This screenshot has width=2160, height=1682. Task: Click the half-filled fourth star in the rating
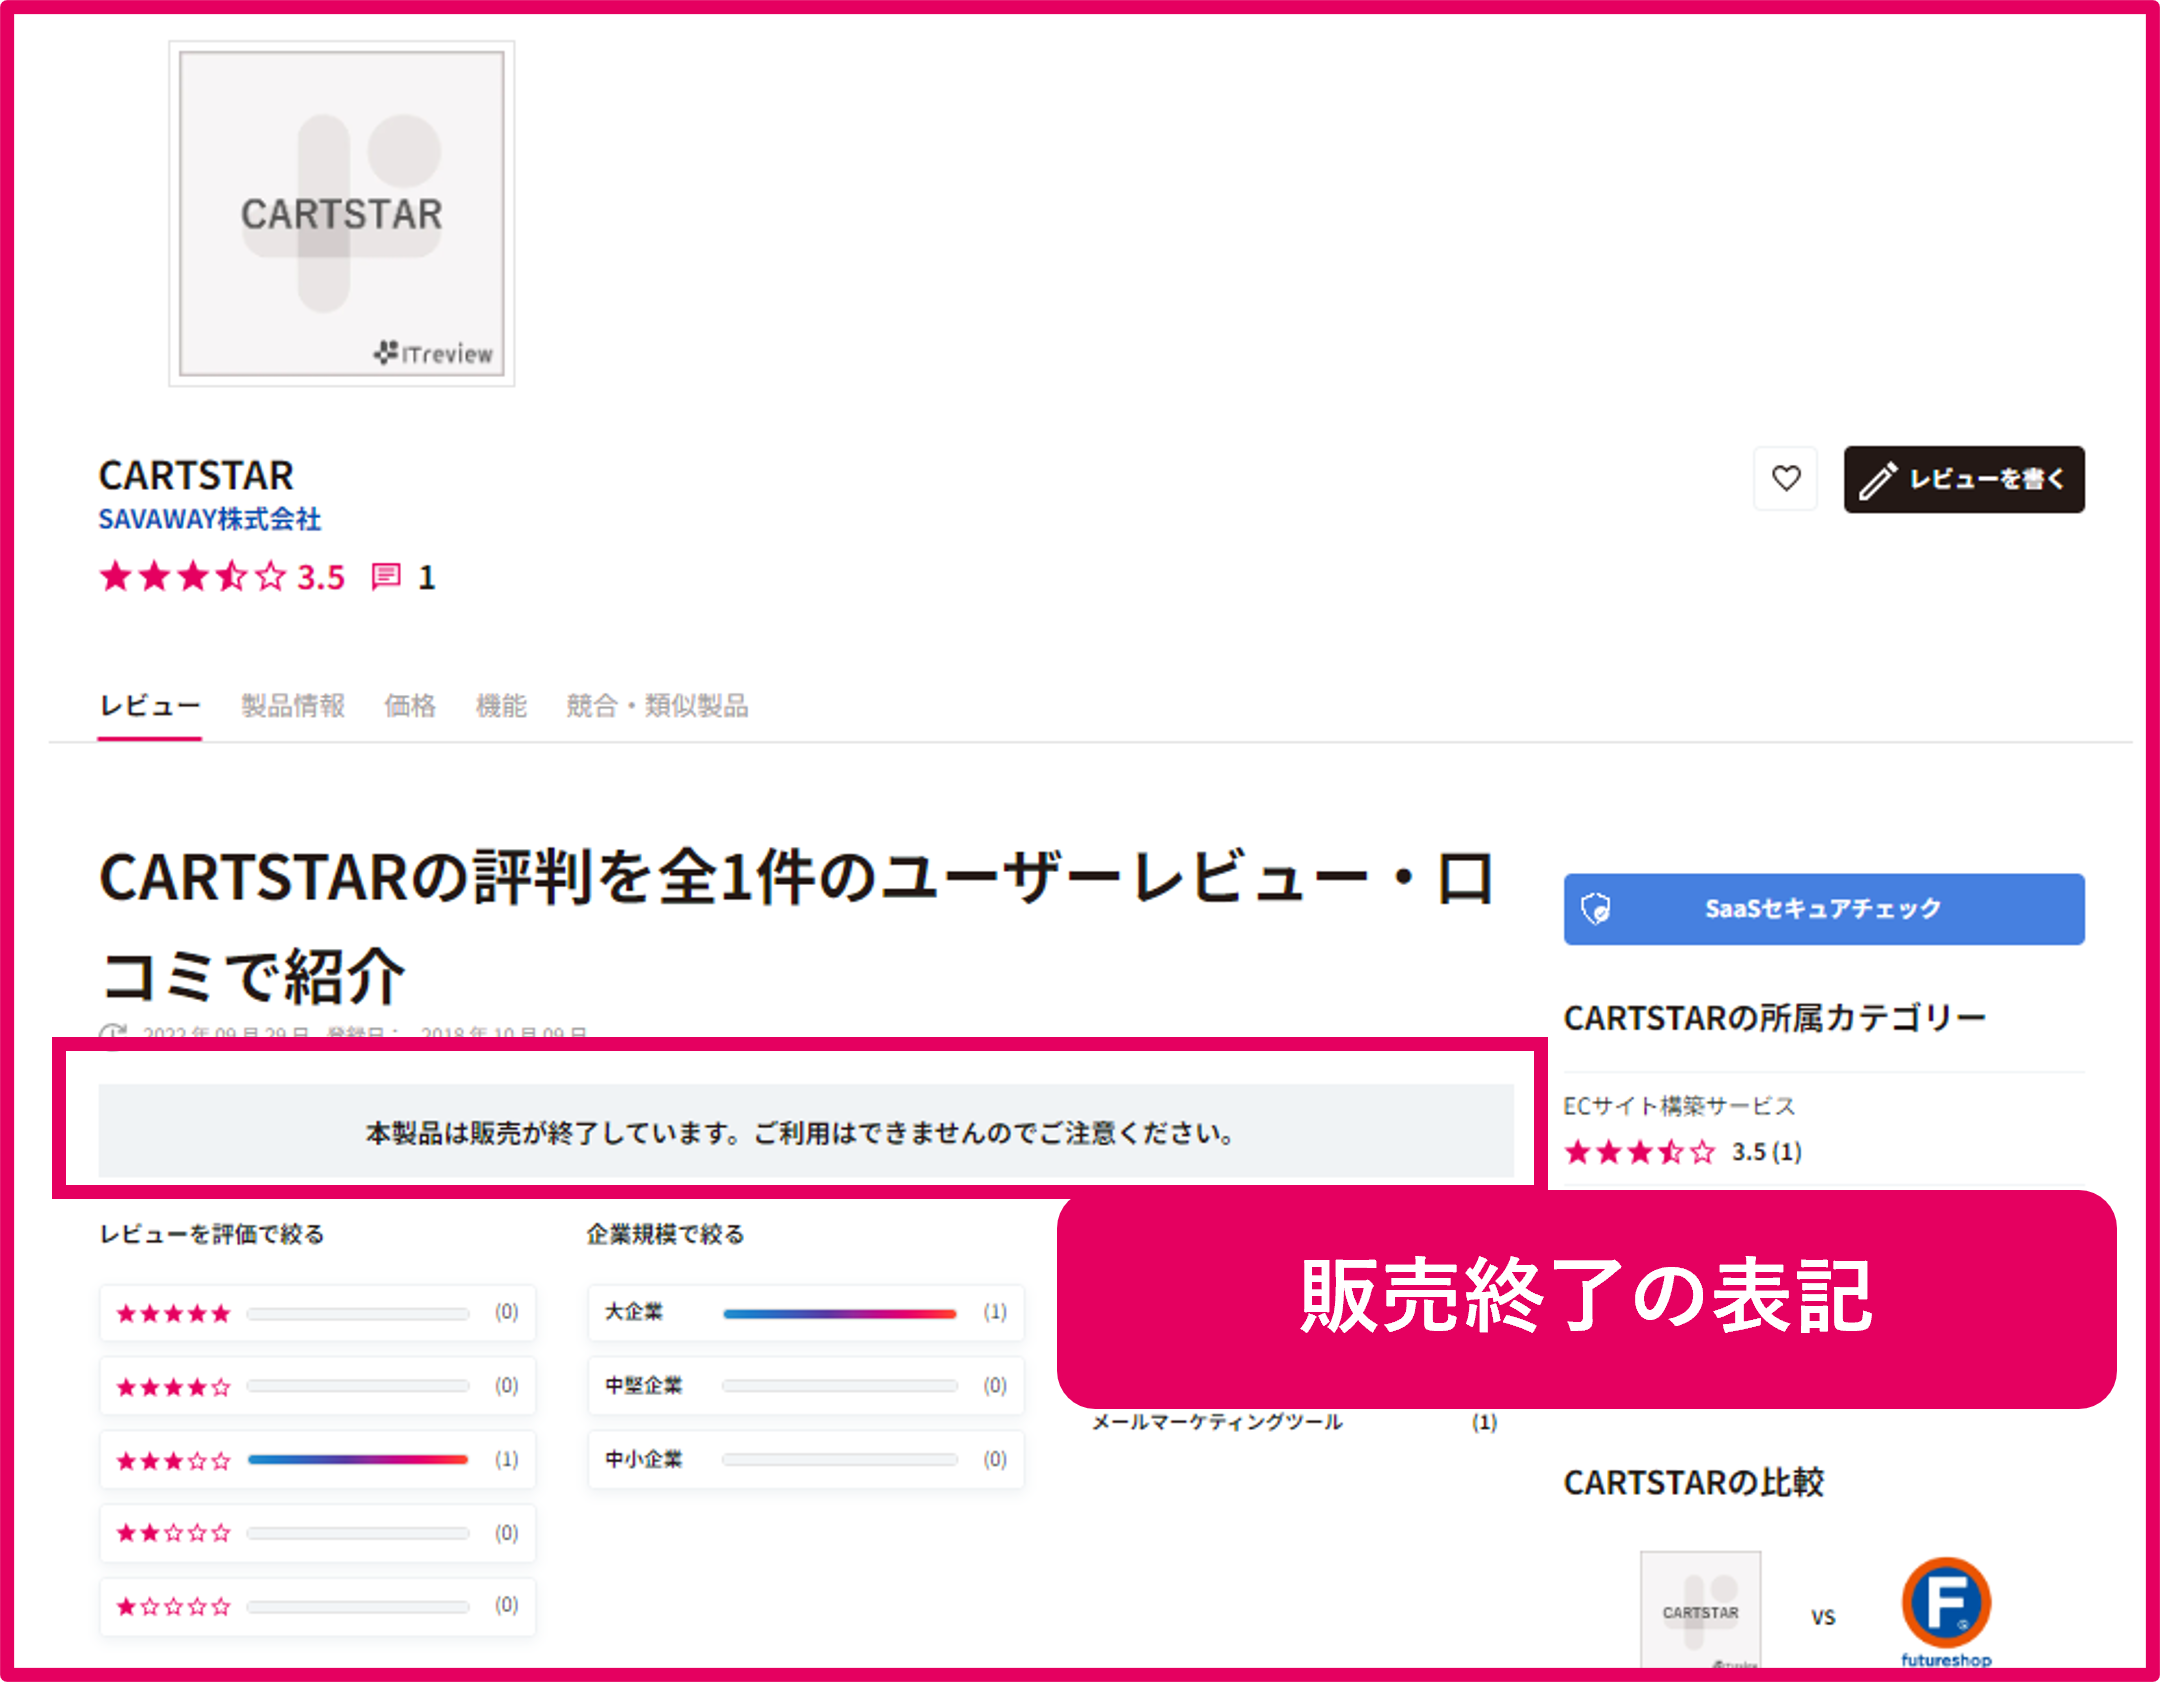(x=229, y=577)
